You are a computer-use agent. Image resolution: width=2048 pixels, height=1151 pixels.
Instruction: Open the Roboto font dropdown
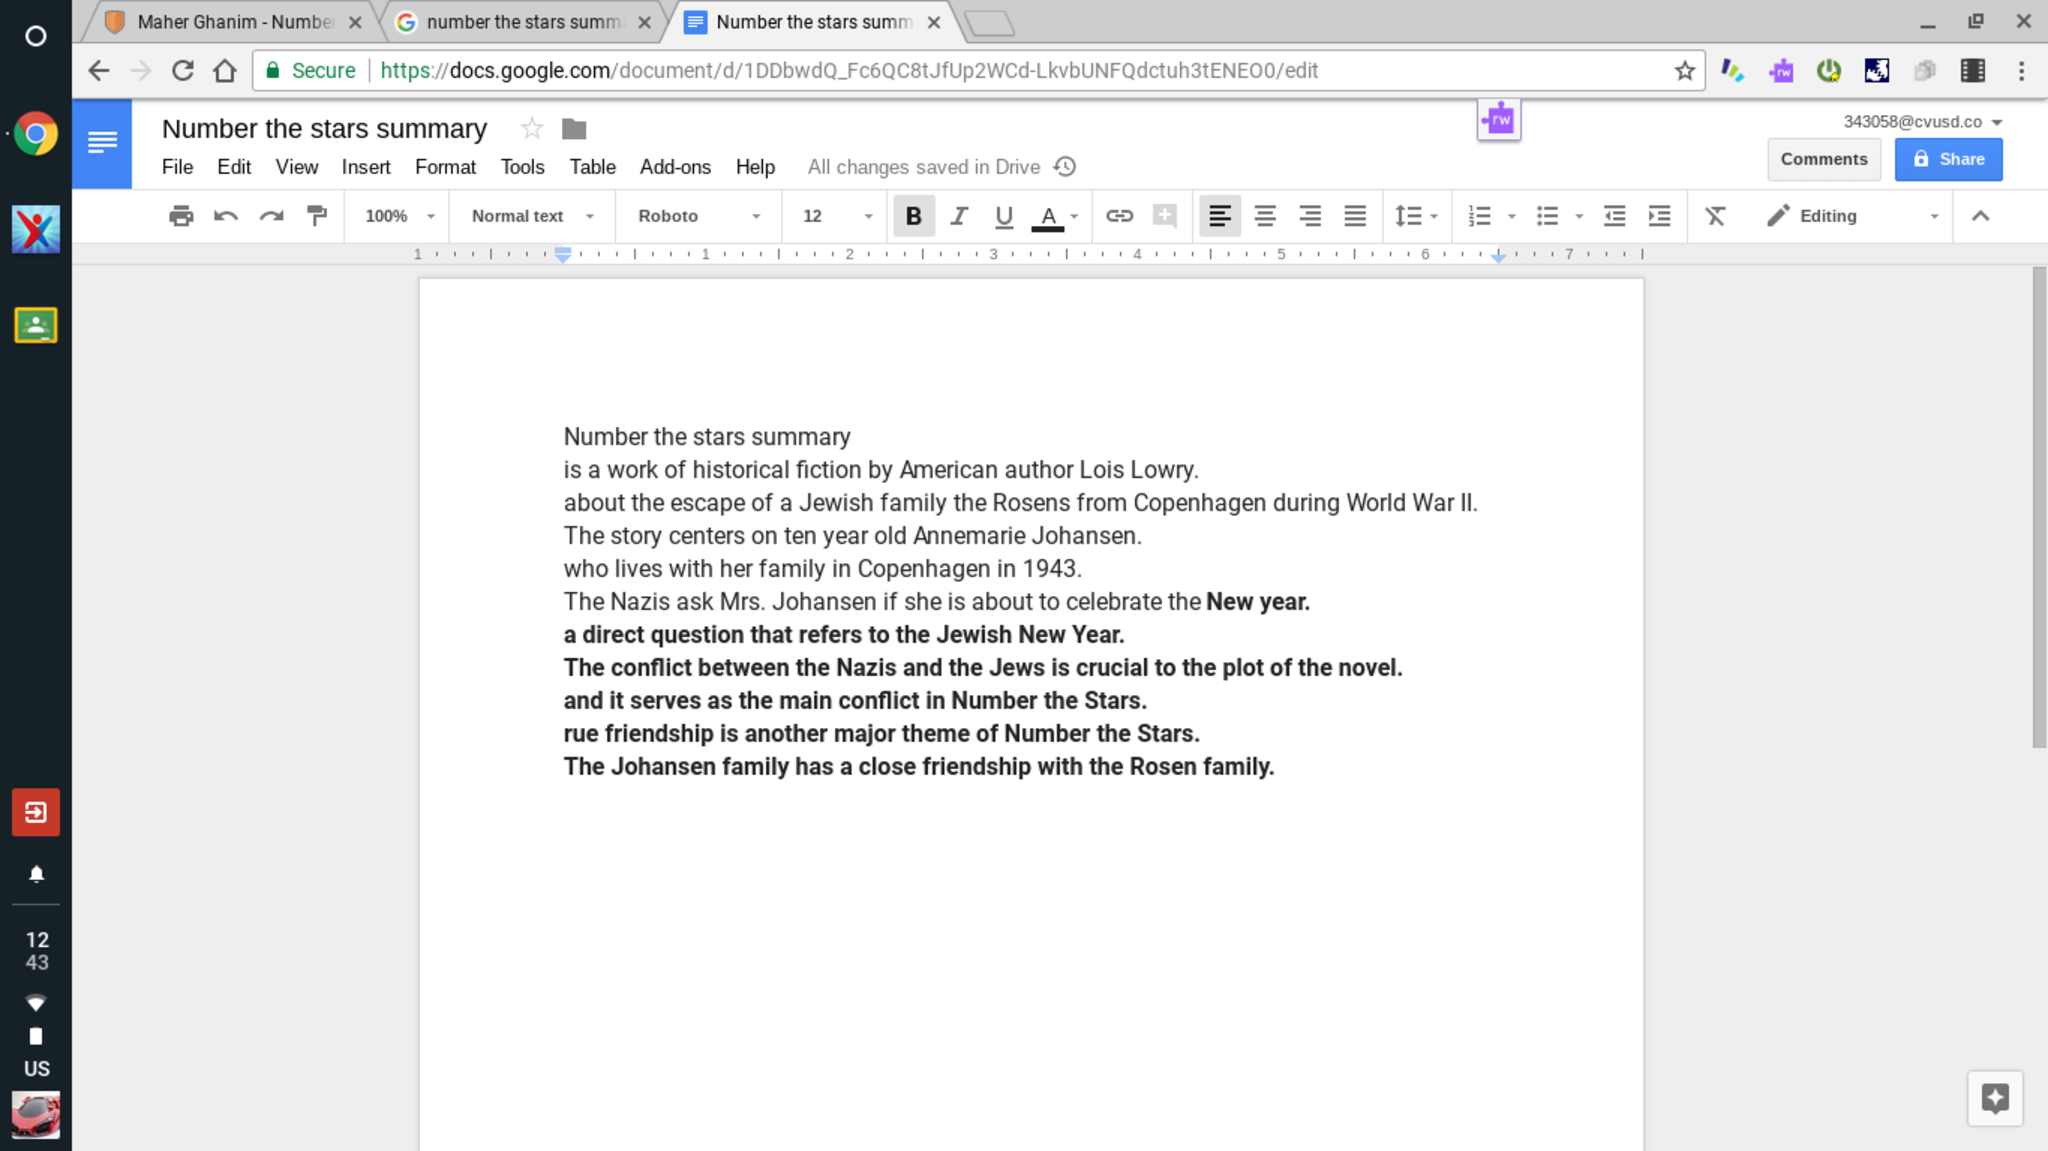pyautogui.click(x=698, y=216)
